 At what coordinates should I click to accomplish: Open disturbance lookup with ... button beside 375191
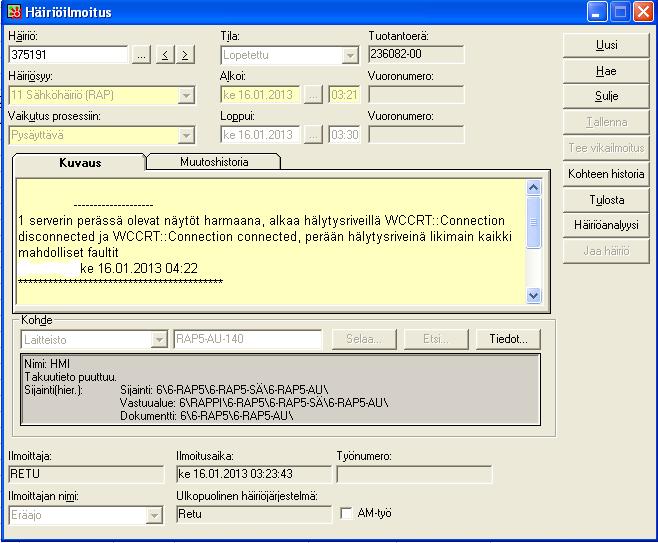[x=141, y=55]
